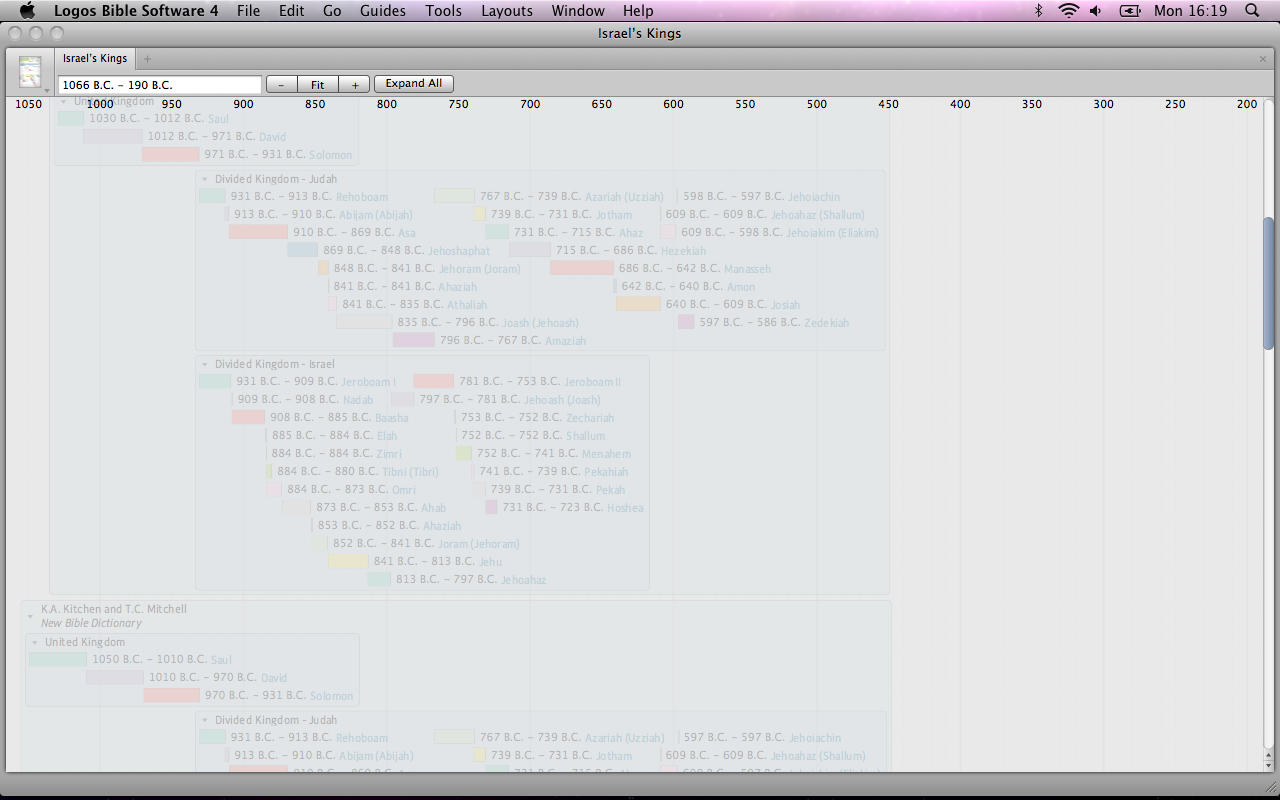1280x800 pixels.
Task: Click the 500 year mark on ruler
Action: coord(817,104)
